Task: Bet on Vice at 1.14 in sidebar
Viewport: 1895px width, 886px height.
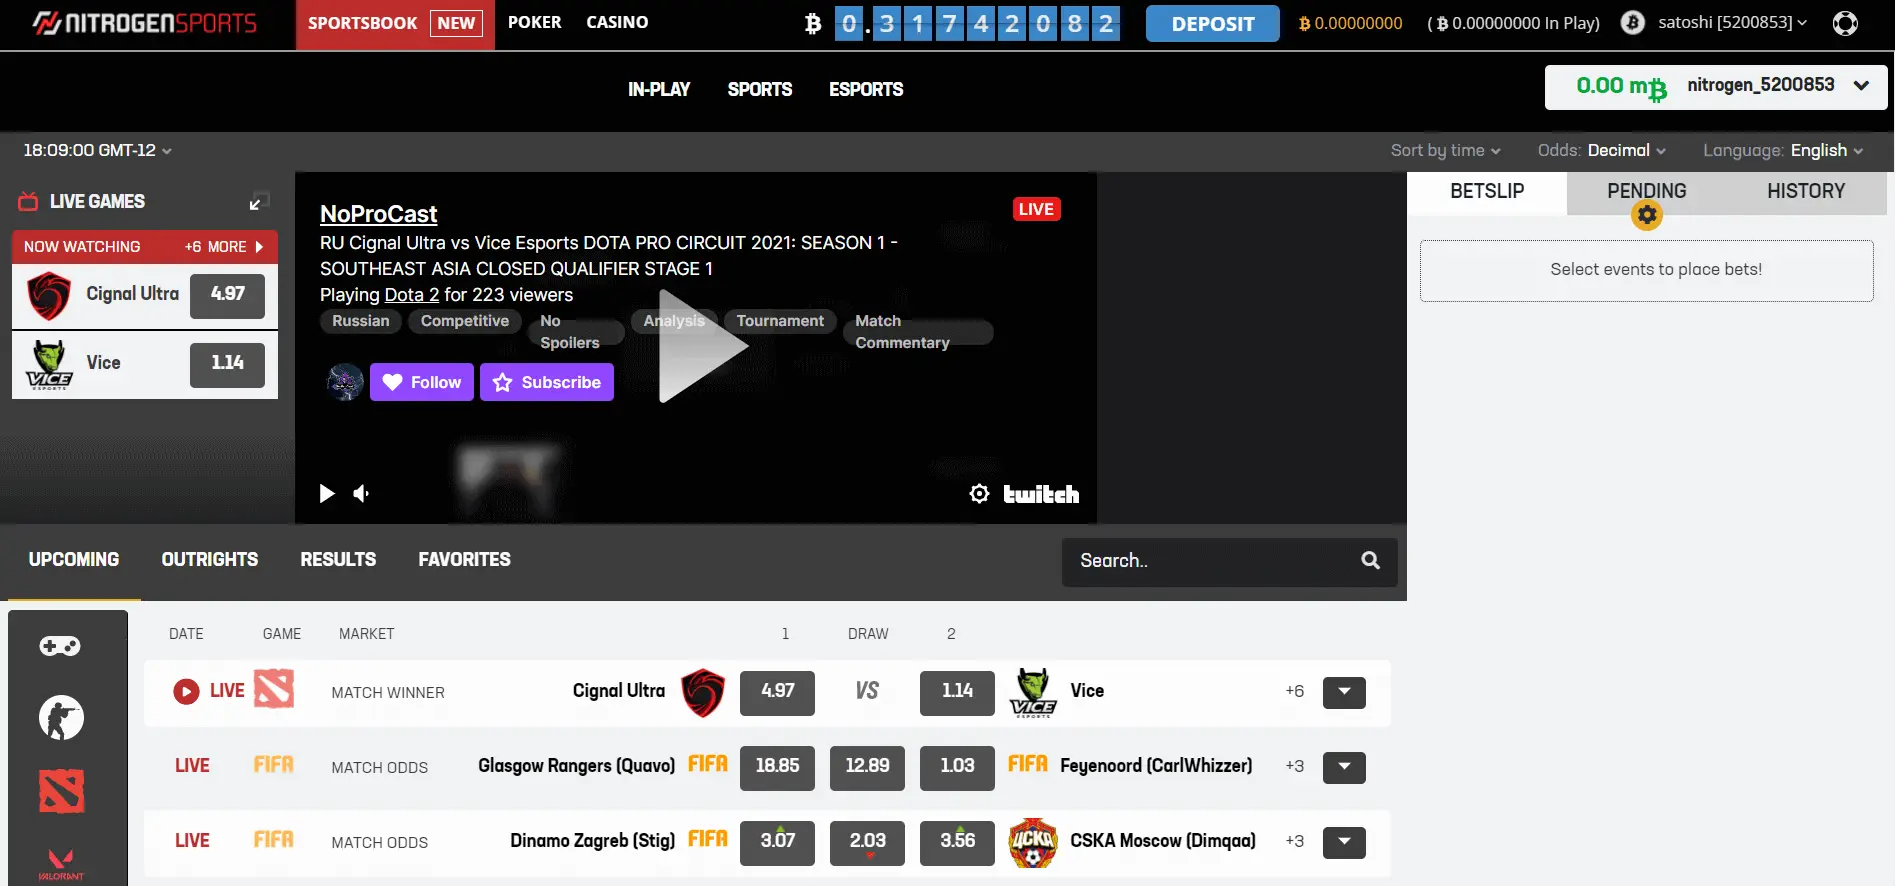Action: [227, 364]
